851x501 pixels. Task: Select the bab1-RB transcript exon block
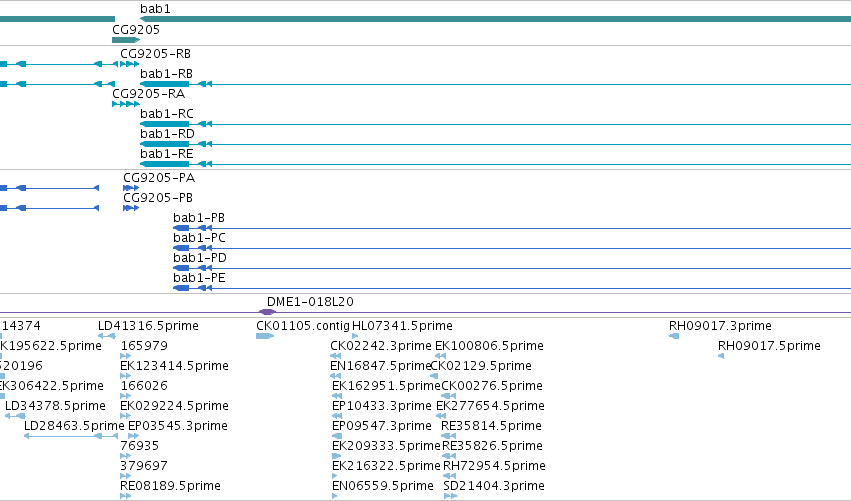164,84
